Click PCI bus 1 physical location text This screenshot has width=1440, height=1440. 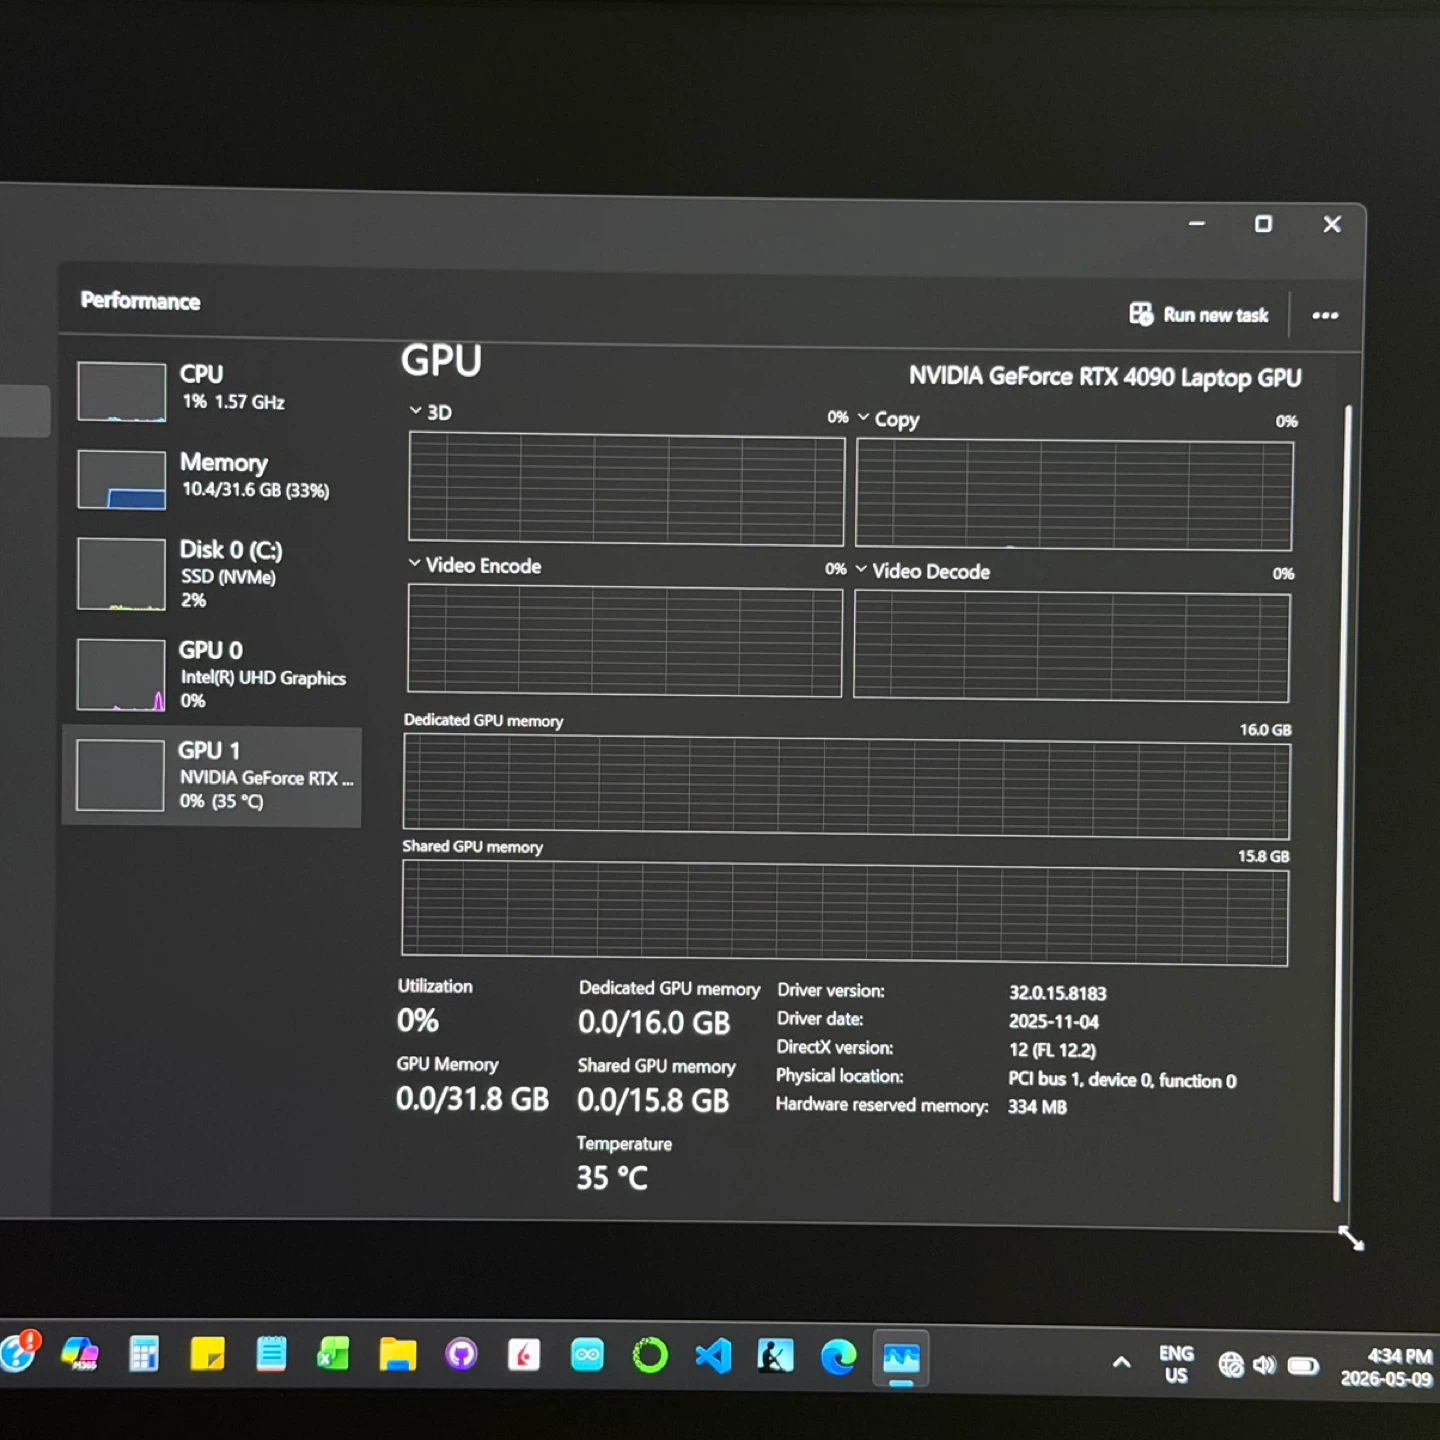[x=1122, y=1080]
